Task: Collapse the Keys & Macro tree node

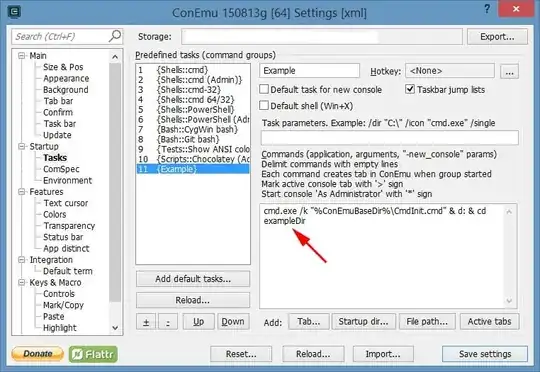Action: coord(22,282)
